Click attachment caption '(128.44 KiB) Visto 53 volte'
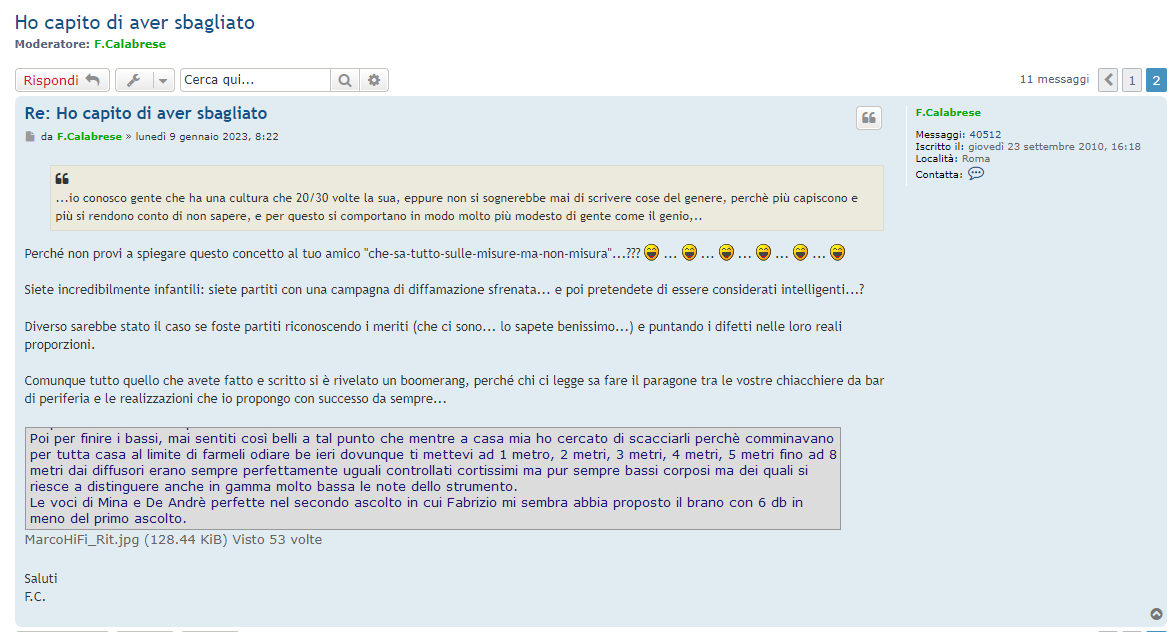The width and height of the screenshot is (1176, 632). pyautogui.click(x=233, y=540)
